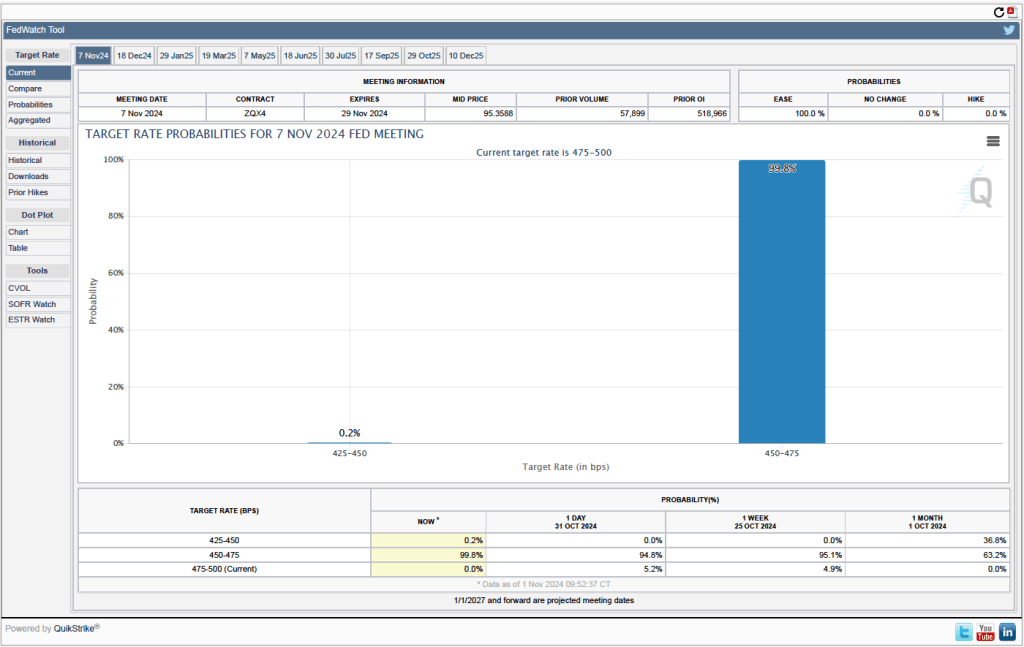1024x647 pixels.
Task: Select Aggregated in the sidebar
Action: point(29,120)
